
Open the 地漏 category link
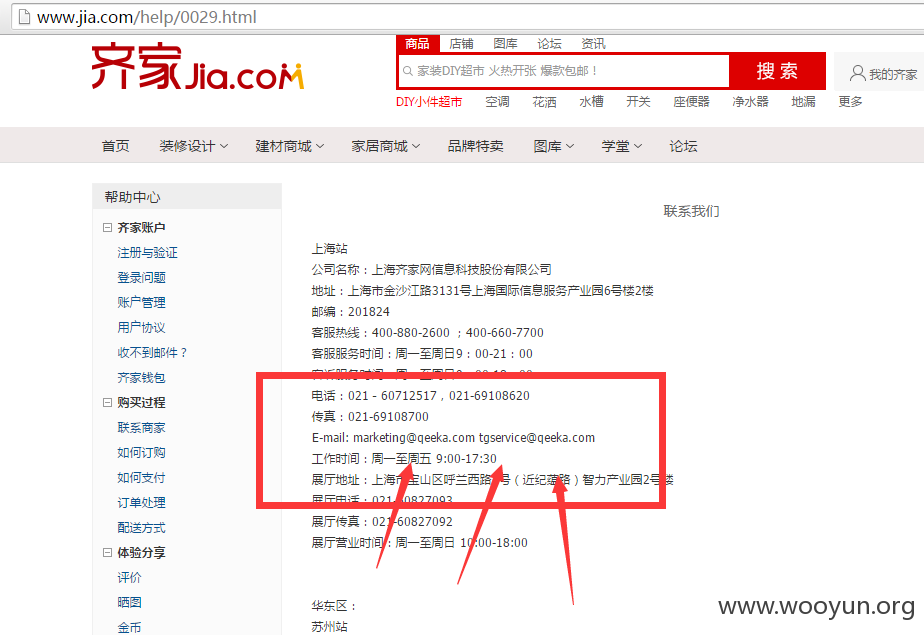click(803, 102)
